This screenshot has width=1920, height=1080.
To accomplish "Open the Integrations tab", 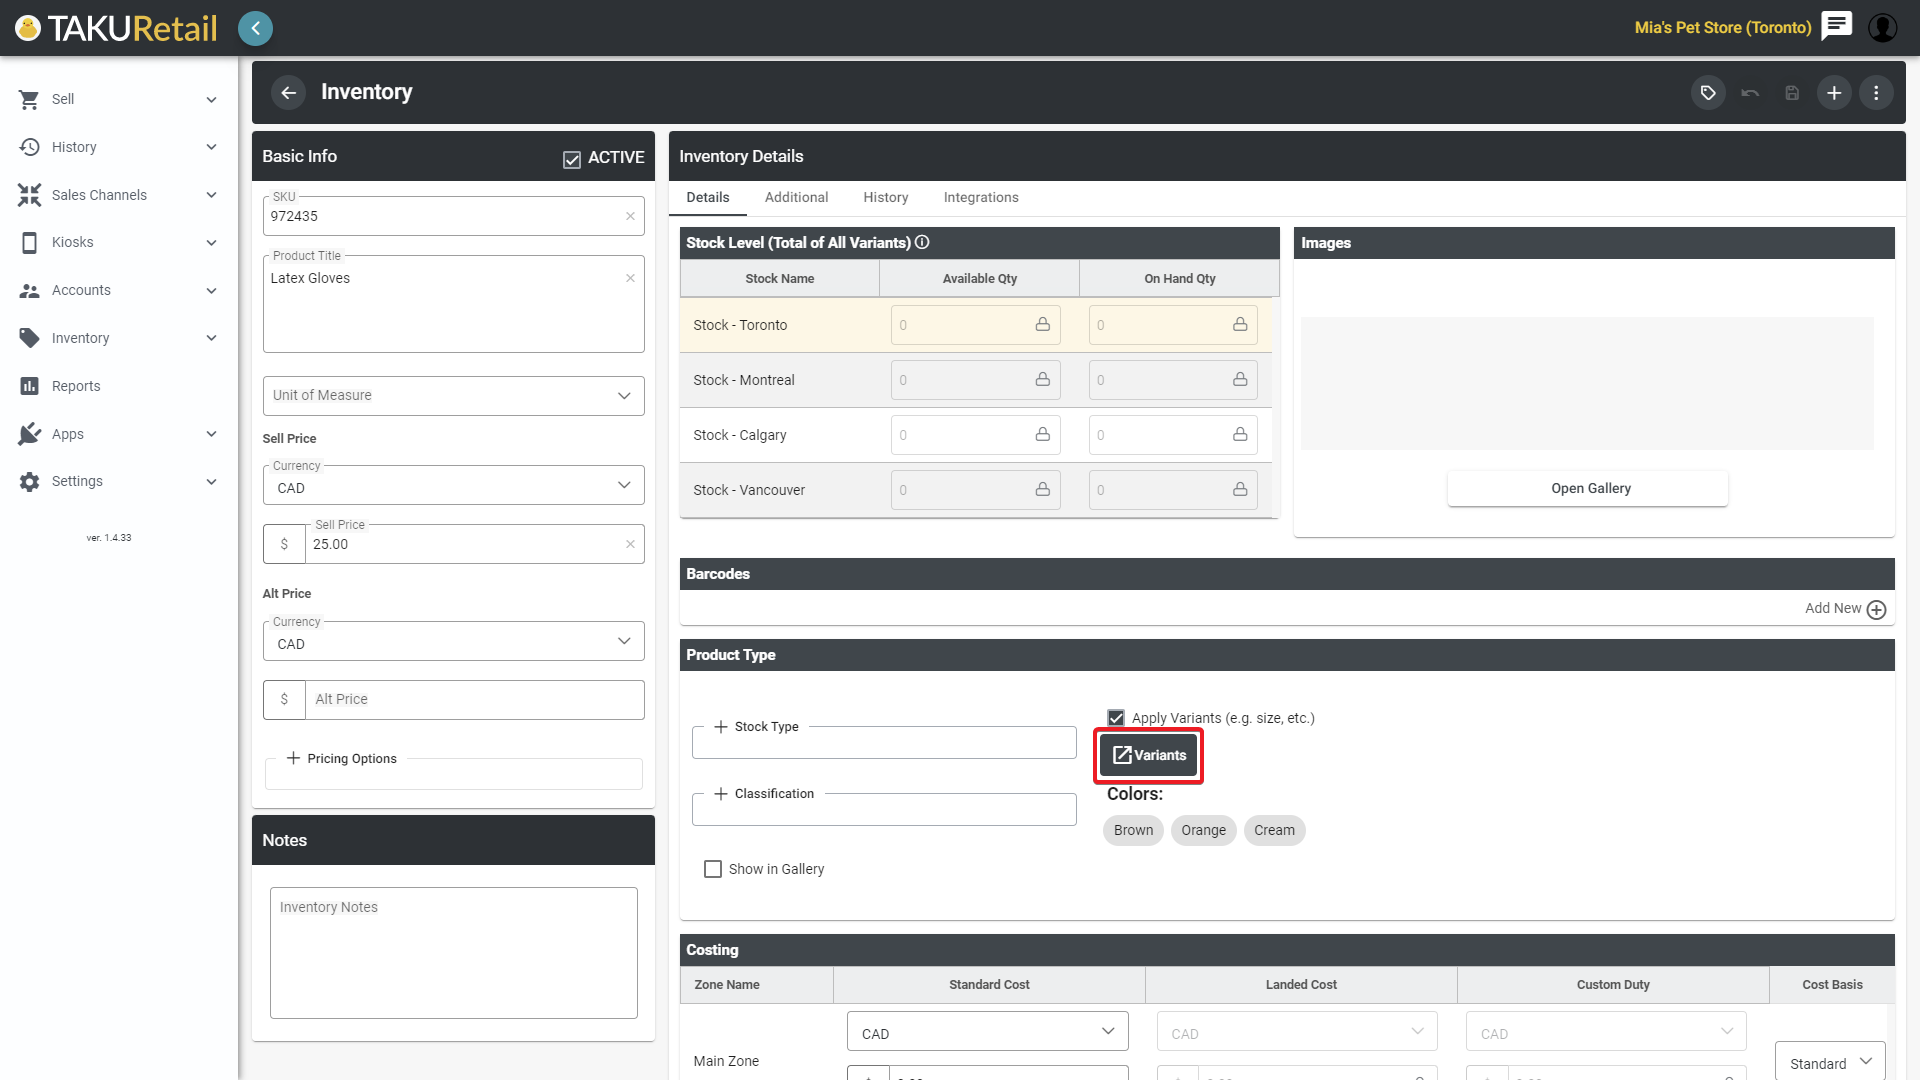I will point(980,197).
